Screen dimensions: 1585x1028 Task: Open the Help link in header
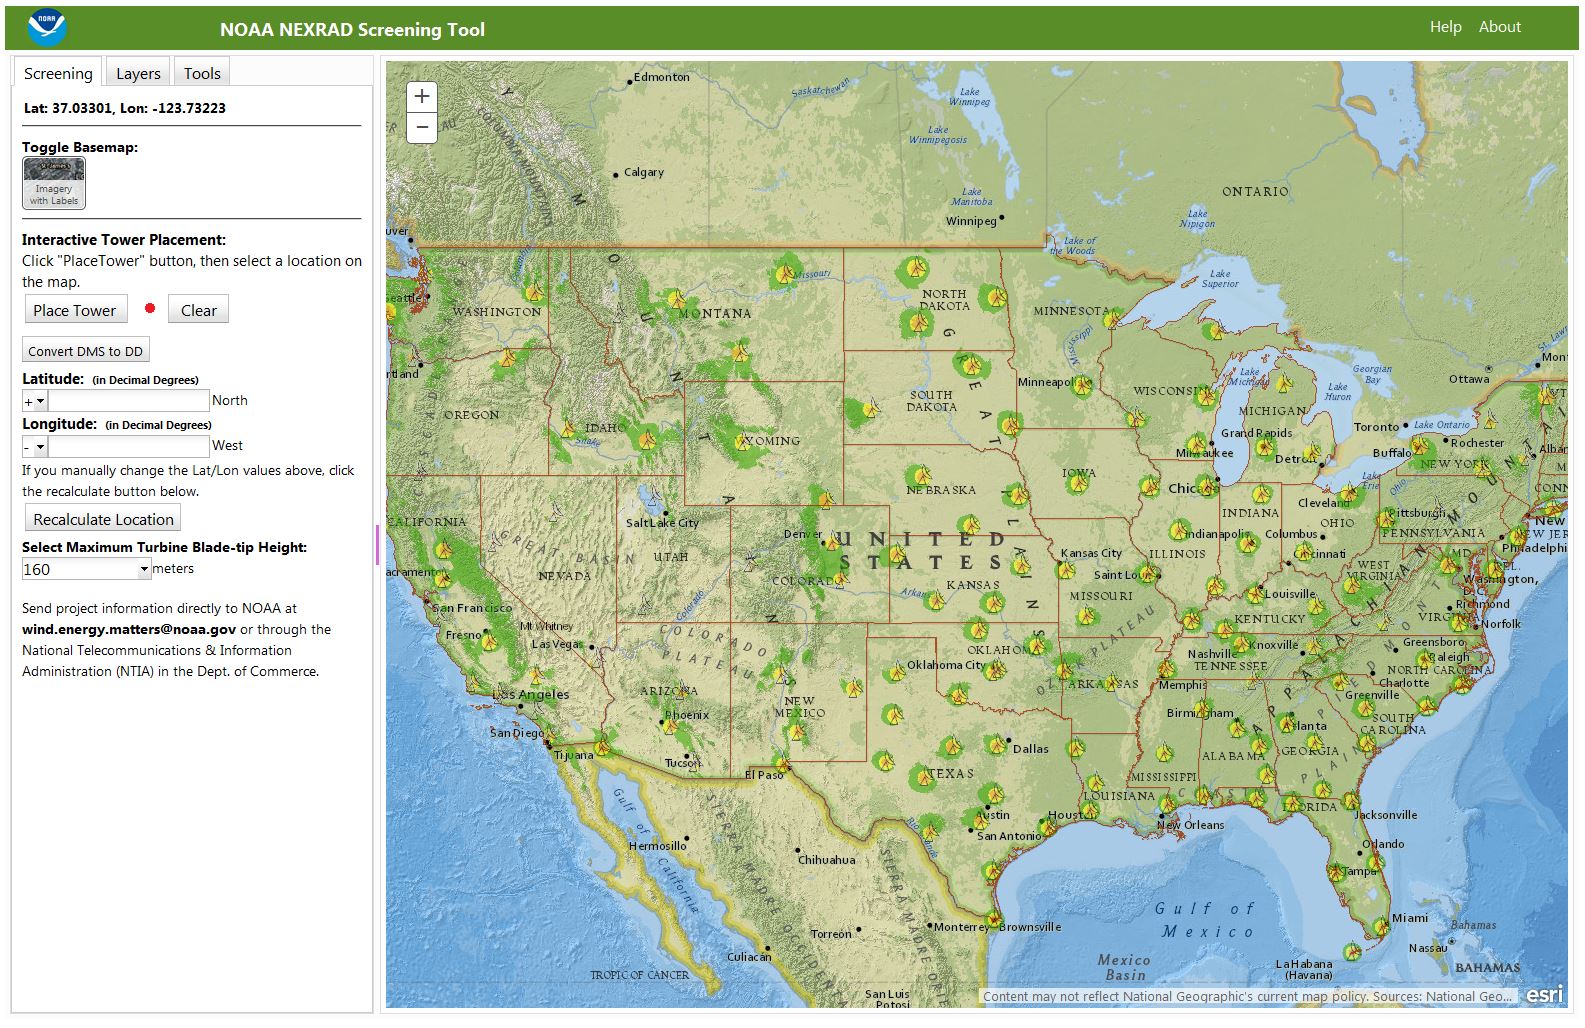click(x=1445, y=27)
